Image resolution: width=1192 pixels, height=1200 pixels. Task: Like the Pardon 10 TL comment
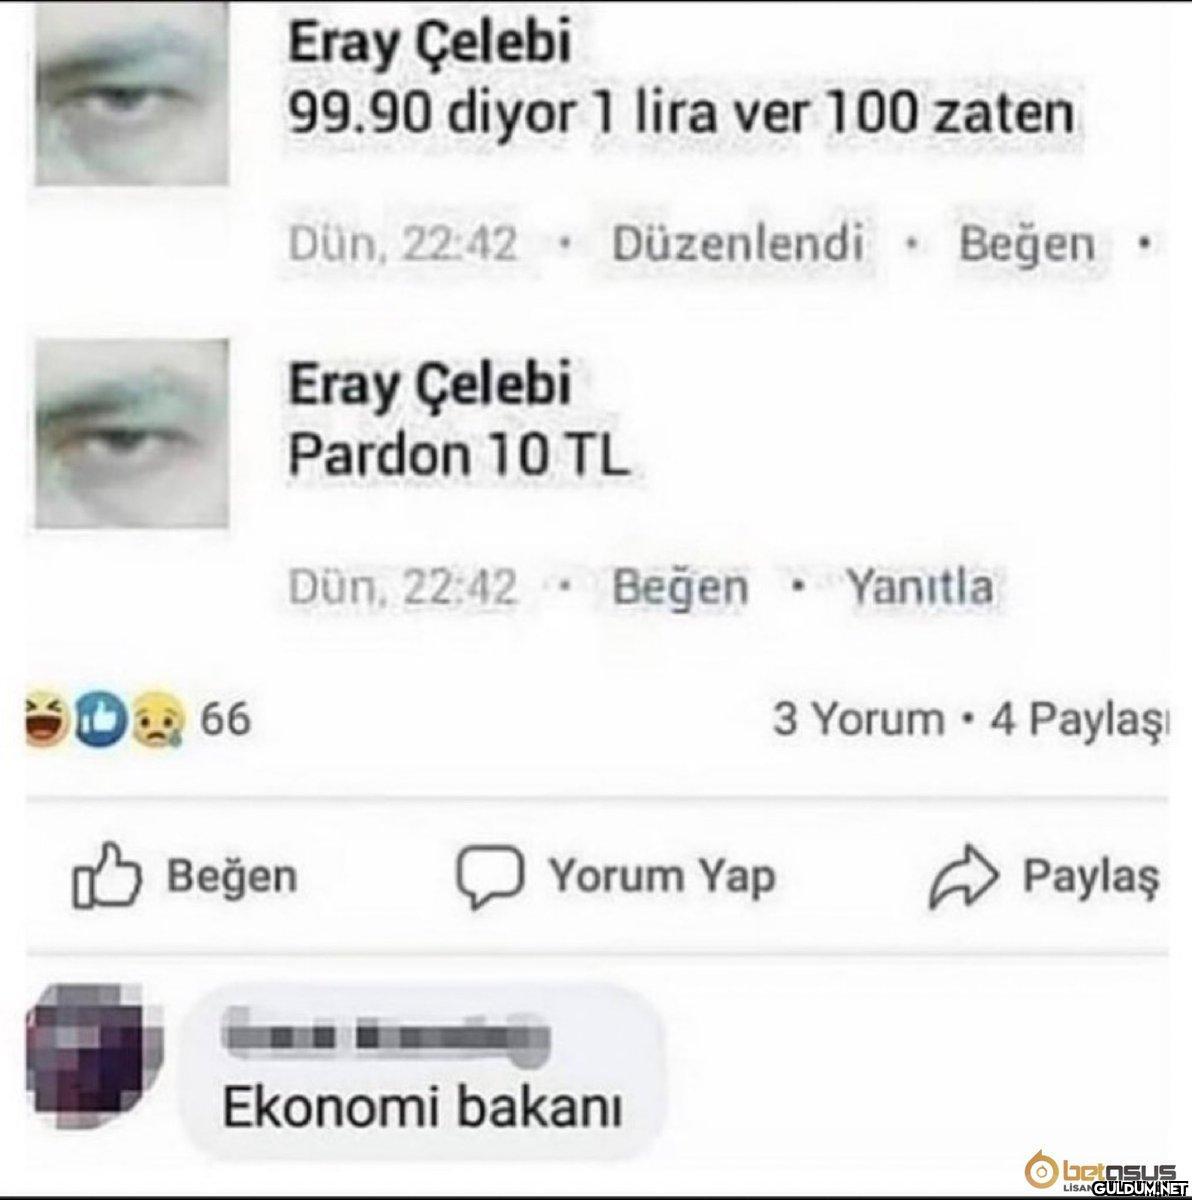point(679,587)
